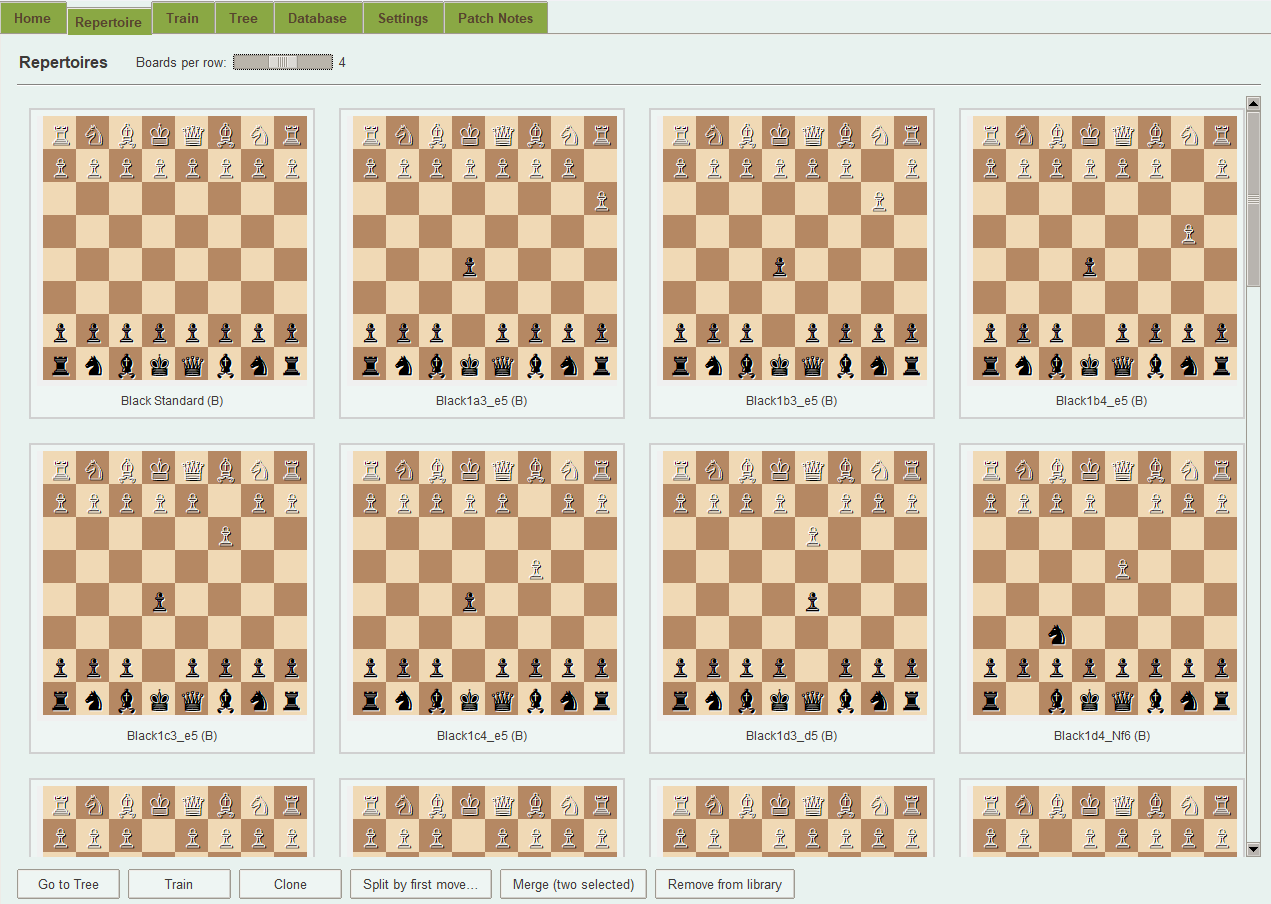Click the Black1b4_e5 (B) label

coord(1102,401)
